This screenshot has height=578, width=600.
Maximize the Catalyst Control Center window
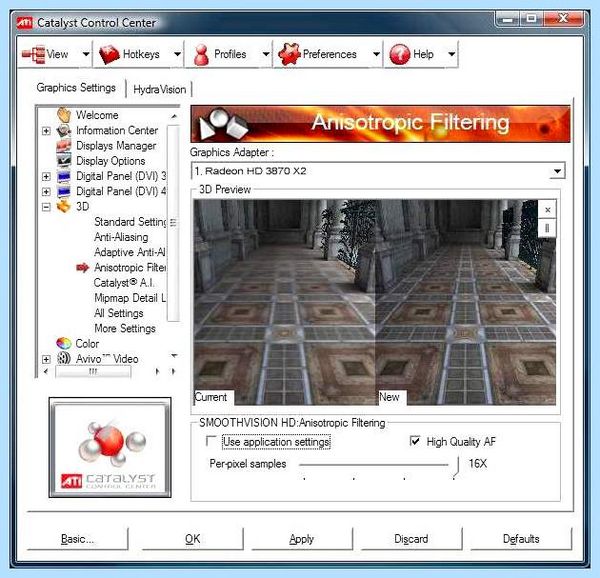[x=531, y=18]
